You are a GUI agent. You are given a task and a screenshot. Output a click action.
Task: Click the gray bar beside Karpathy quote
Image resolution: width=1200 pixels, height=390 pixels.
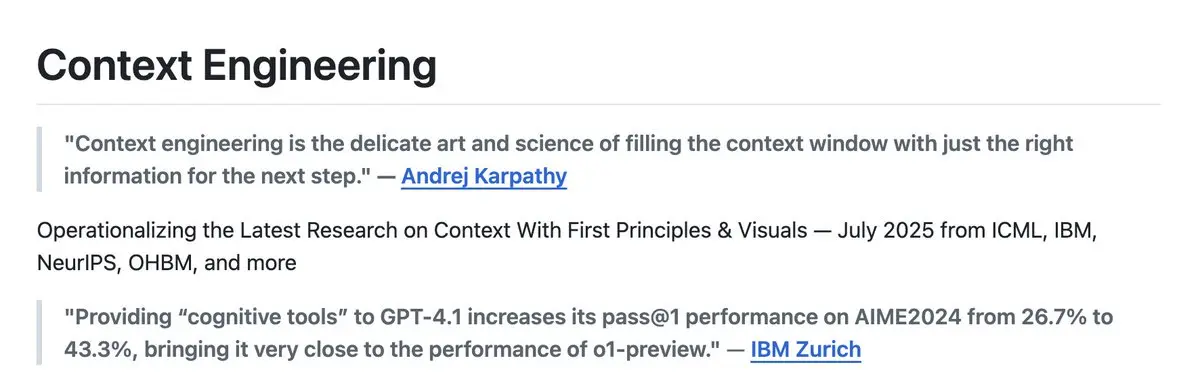[x=39, y=160]
